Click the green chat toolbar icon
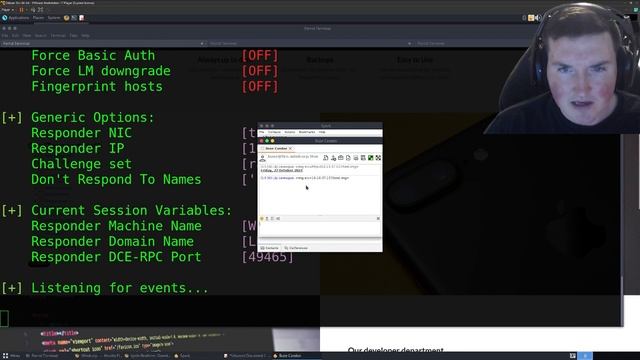This screenshot has height=360, width=640. (371, 158)
